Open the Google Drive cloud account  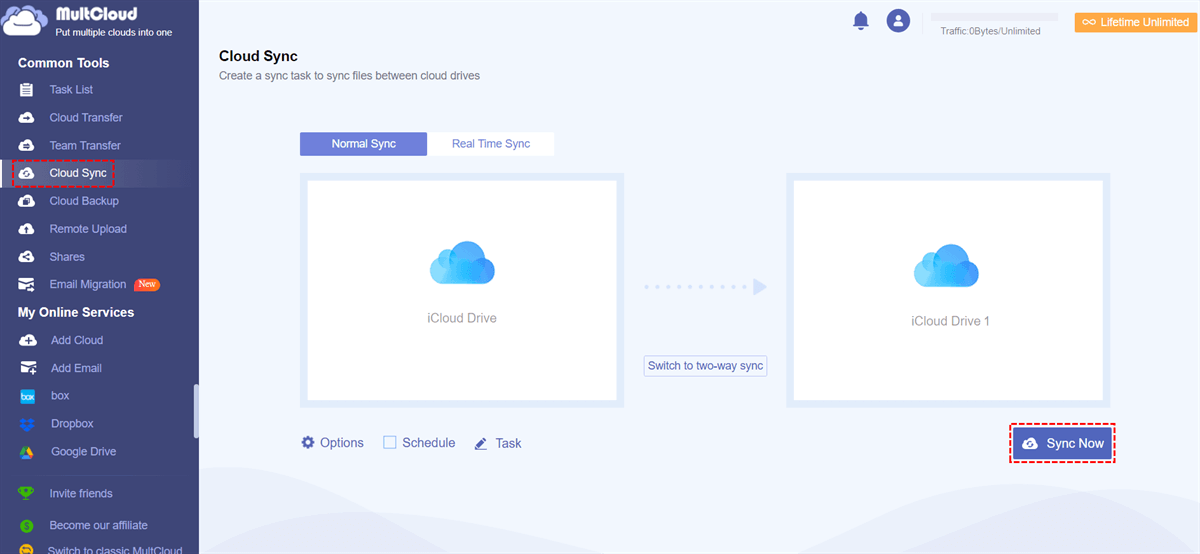(83, 452)
